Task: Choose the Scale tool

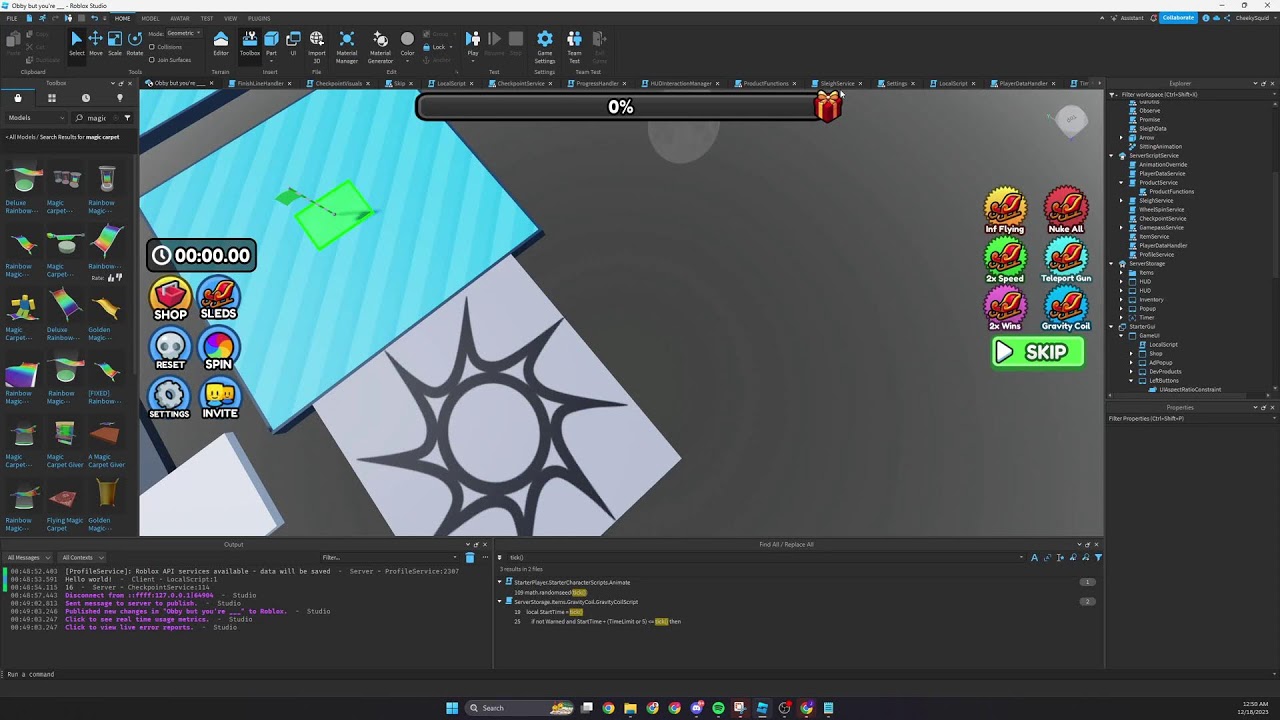Action: coord(115,42)
